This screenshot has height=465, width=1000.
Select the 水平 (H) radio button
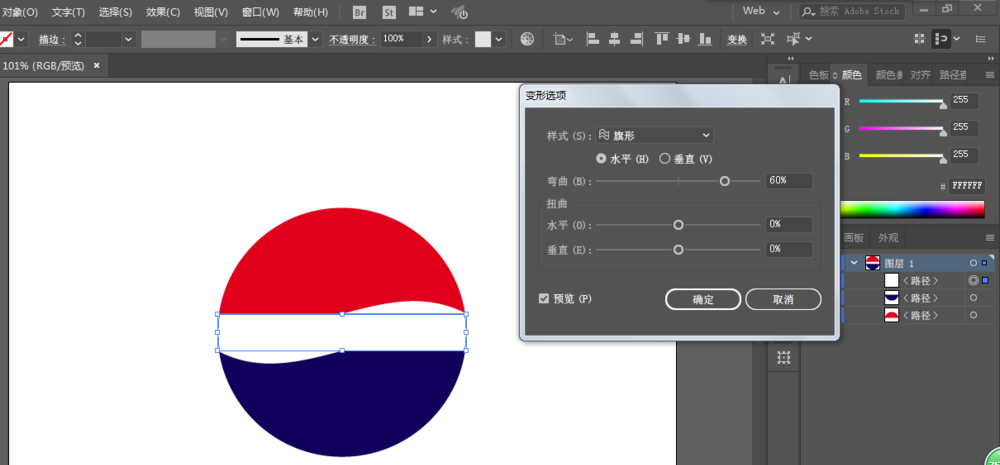click(x=601, y=159)
